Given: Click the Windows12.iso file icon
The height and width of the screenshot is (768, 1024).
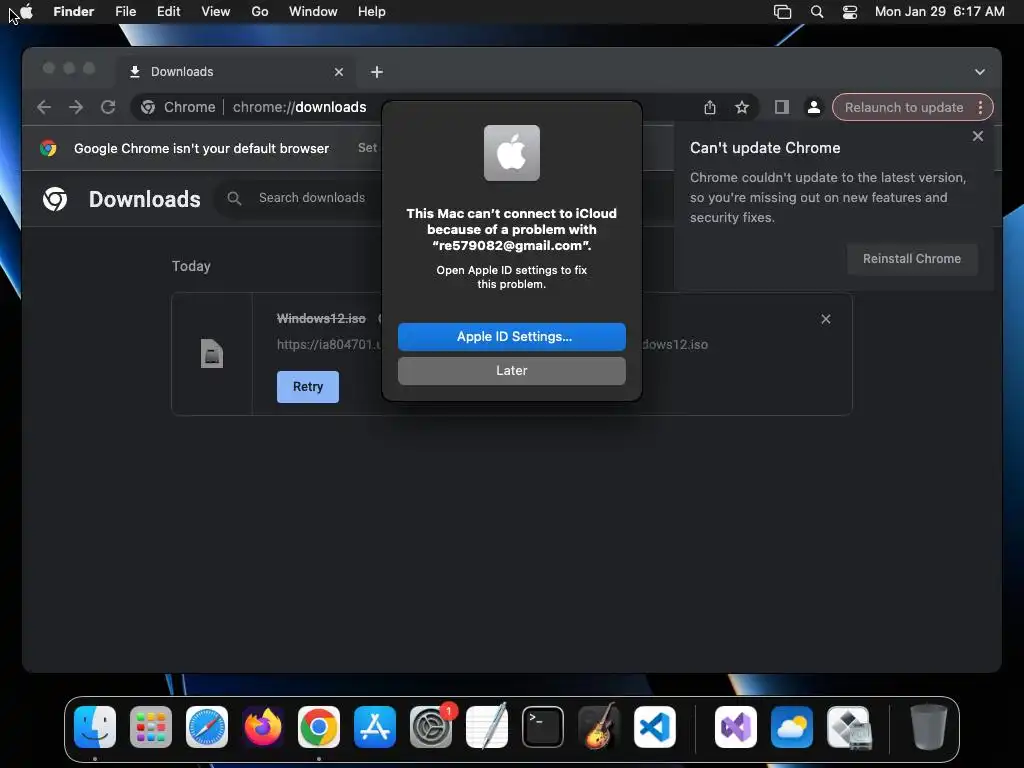Looking at the screenshot, I should [x=212, y=353].
